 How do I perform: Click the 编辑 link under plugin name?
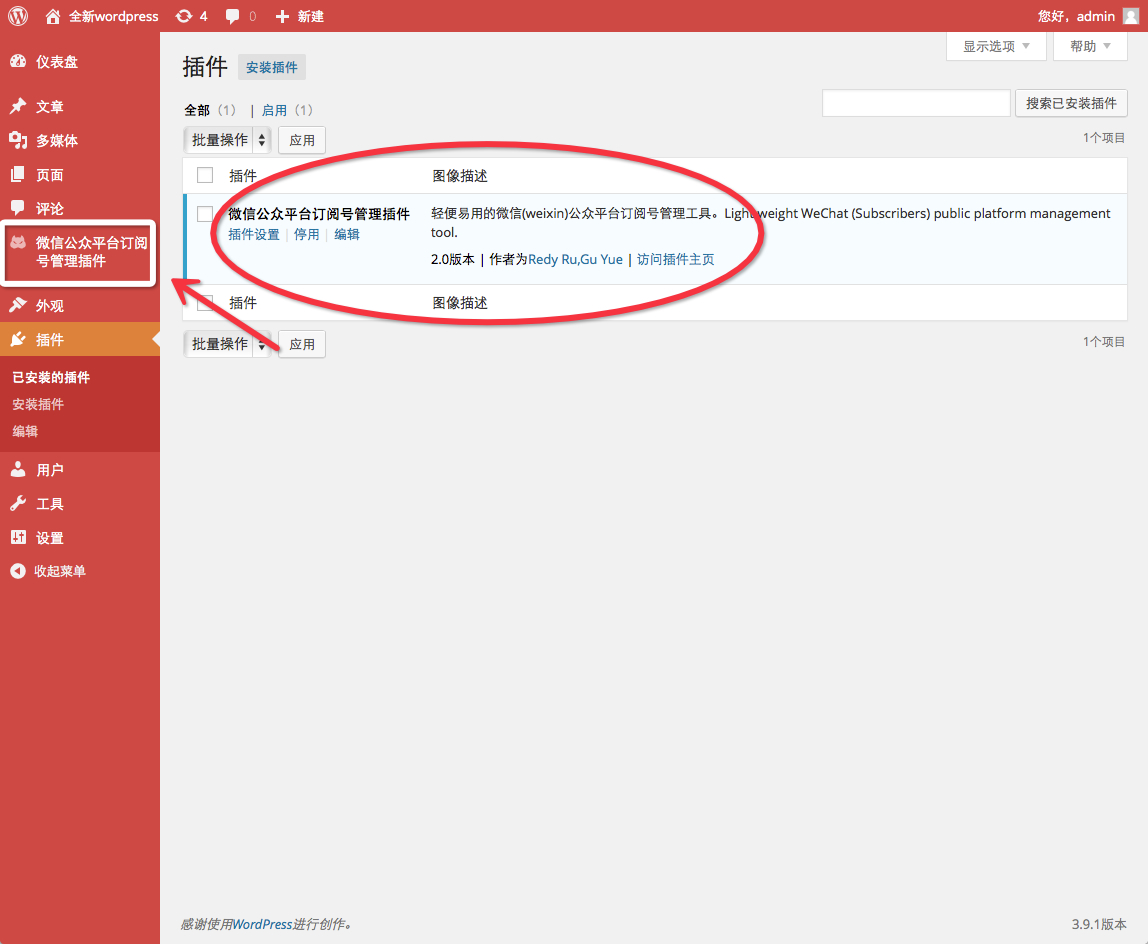click(x=347, y=234)
